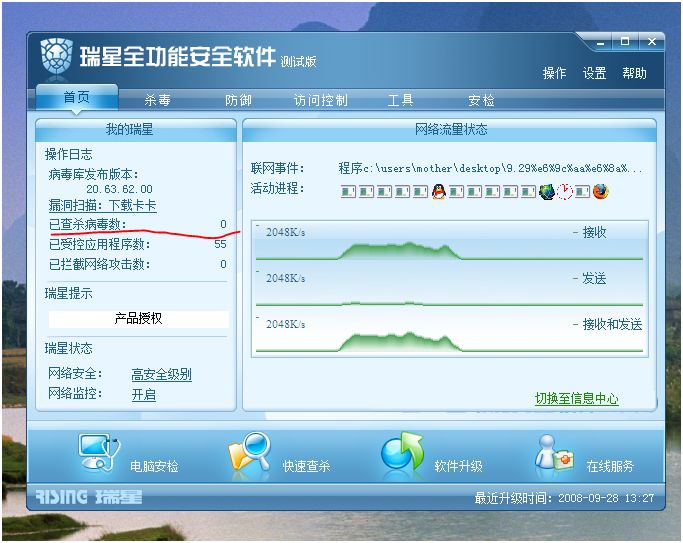Click the 高安全级别 security level link
The image size is (683, 543).
(162, 374)
